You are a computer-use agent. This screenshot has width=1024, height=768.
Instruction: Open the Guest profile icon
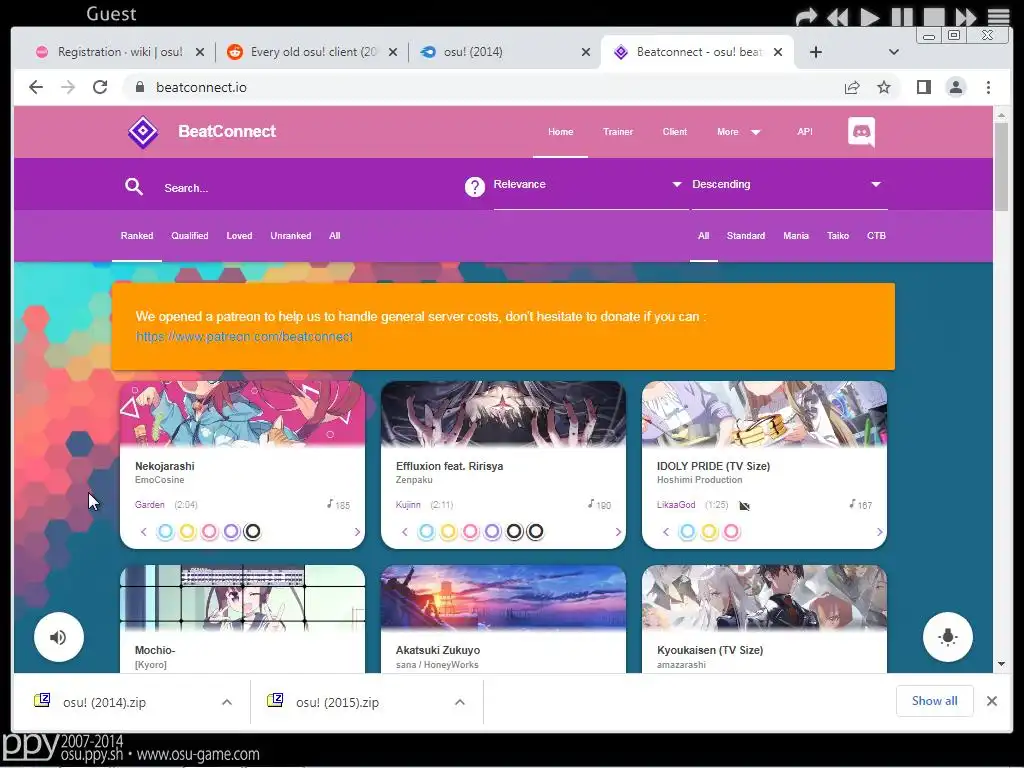click(955, 87)
